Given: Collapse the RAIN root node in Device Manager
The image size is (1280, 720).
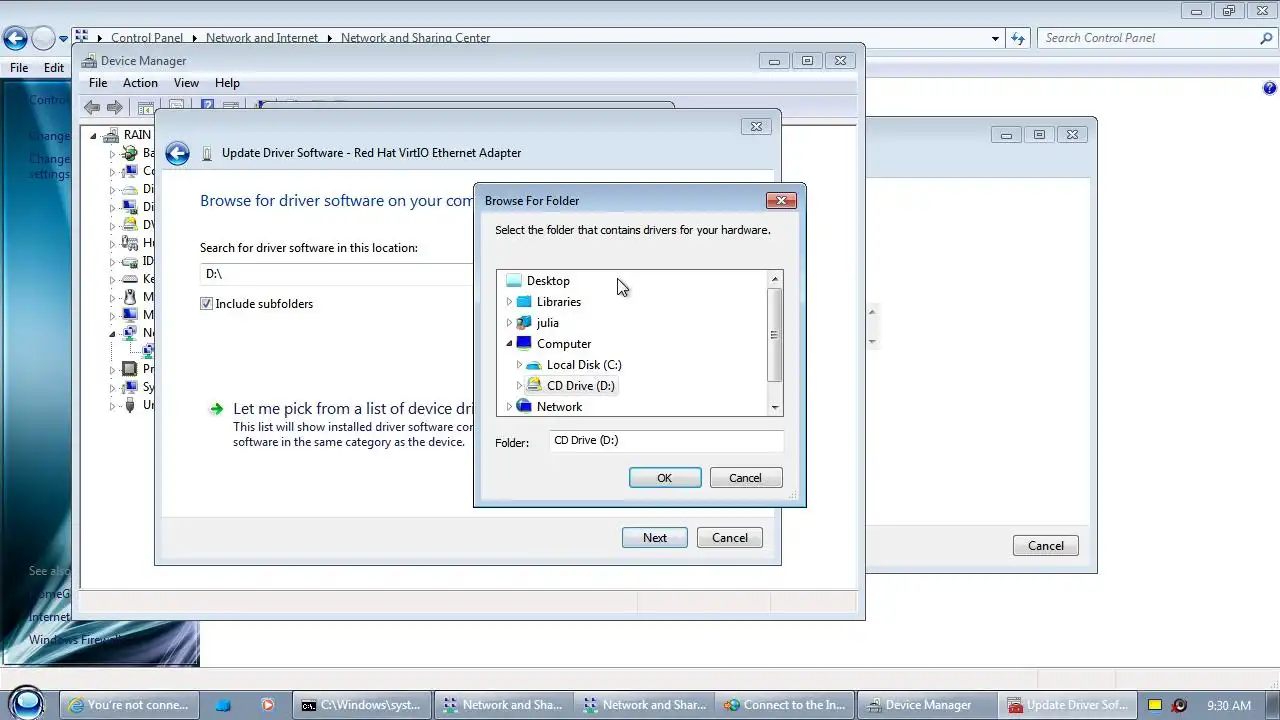Looking at the screenshot, I should pyautogui.click(x=94, y=135).
